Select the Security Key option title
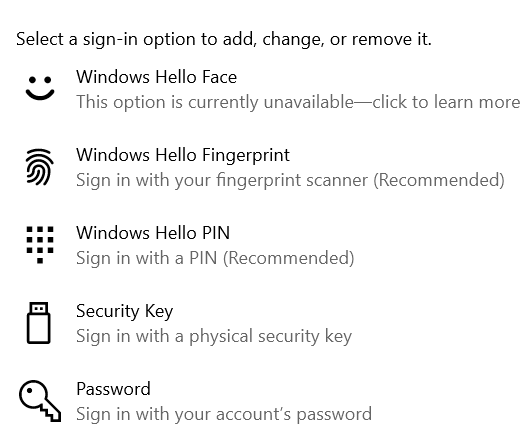This screenshot has height=446, width=521. (124, 311)
